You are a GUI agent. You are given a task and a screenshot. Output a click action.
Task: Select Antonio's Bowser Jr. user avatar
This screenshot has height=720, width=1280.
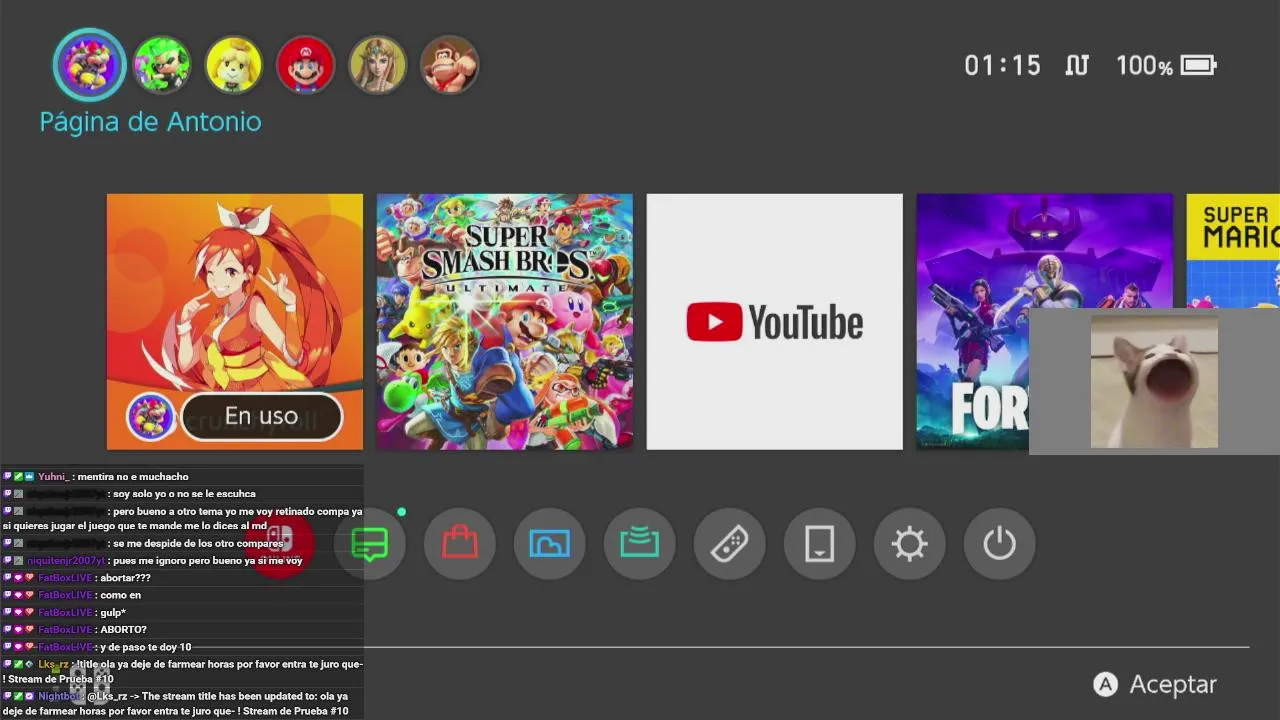89,65
